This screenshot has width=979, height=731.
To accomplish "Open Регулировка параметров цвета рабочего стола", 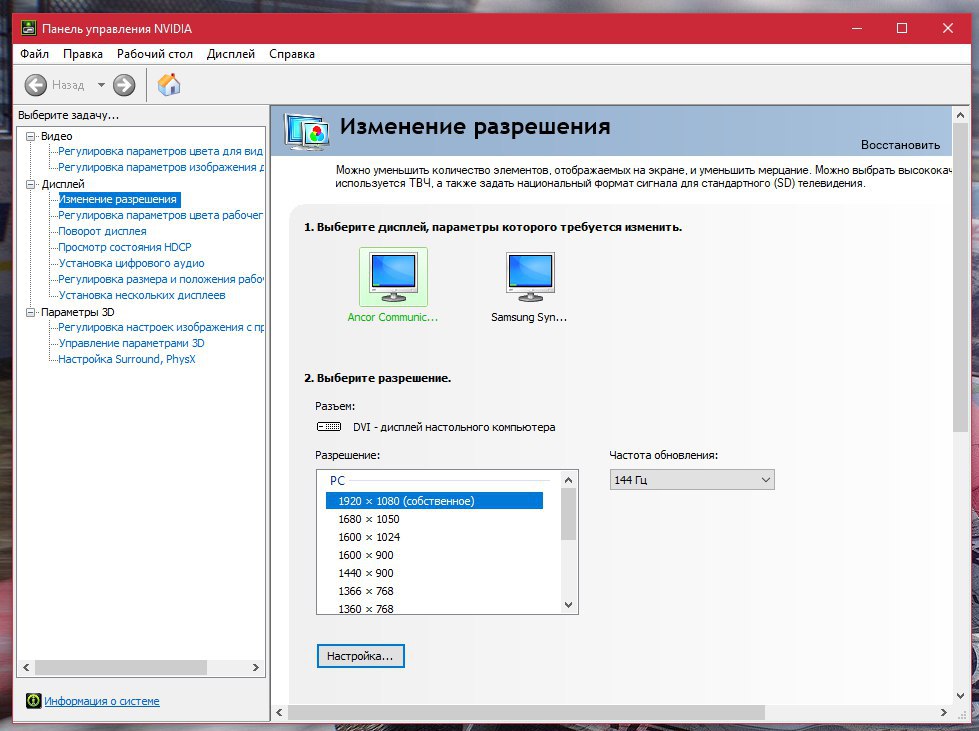I will (x=160, y=215).
